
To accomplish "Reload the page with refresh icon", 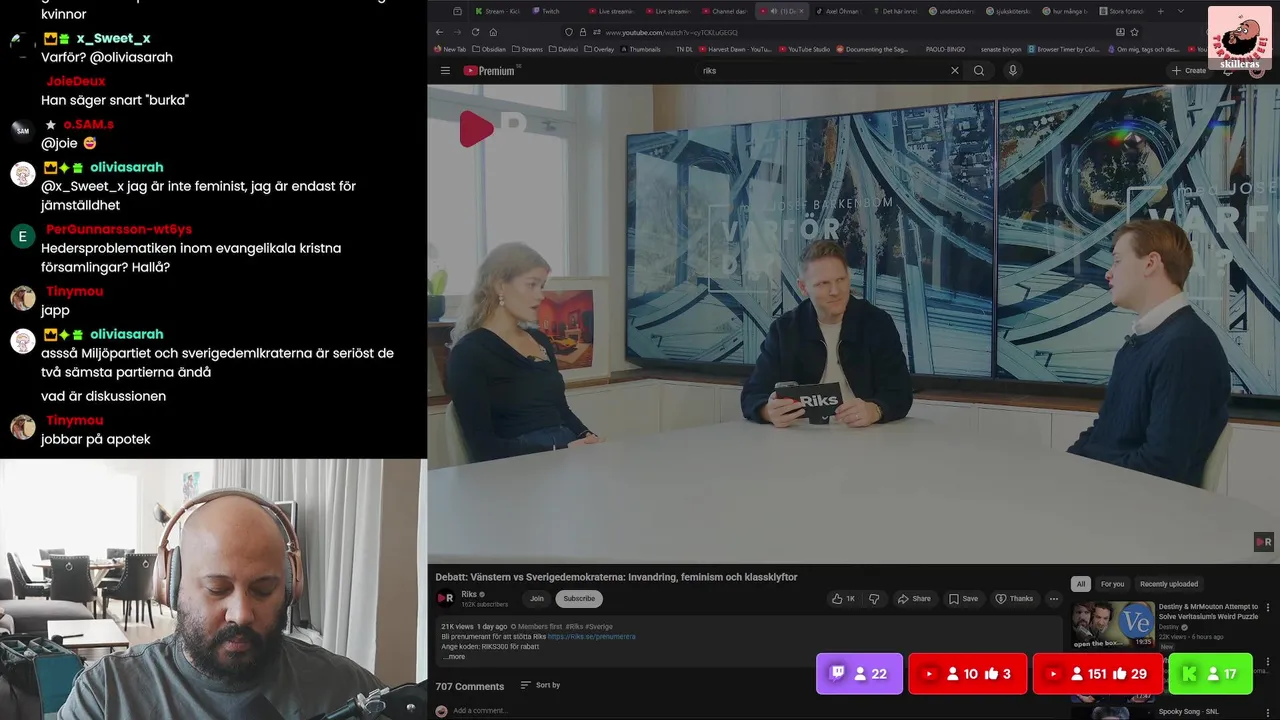I will (x=475, y=32).
